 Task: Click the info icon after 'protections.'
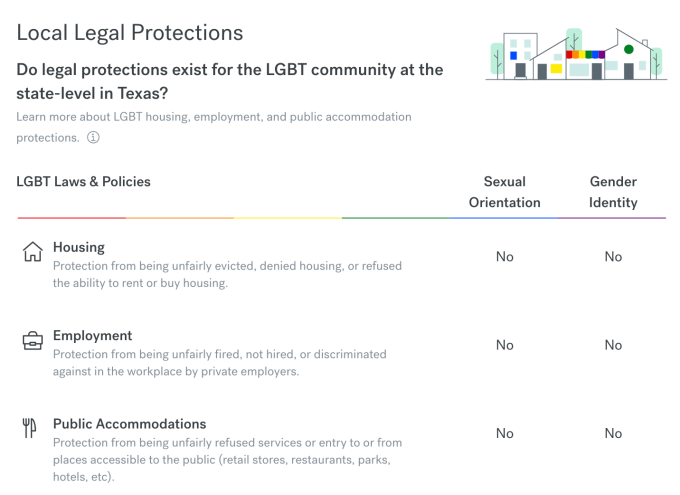pyautogui.click(x=94, y=138)
